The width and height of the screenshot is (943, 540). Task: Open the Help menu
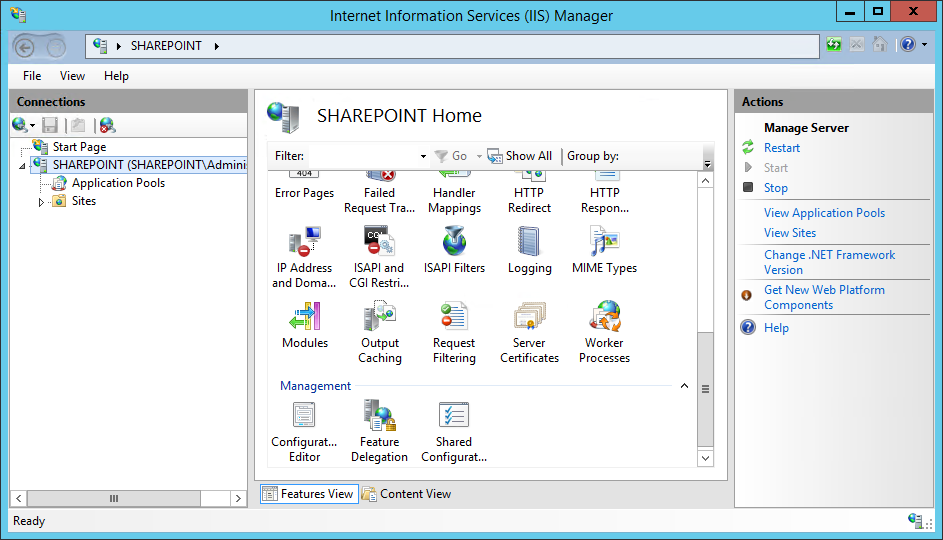[x=116, y=76]
